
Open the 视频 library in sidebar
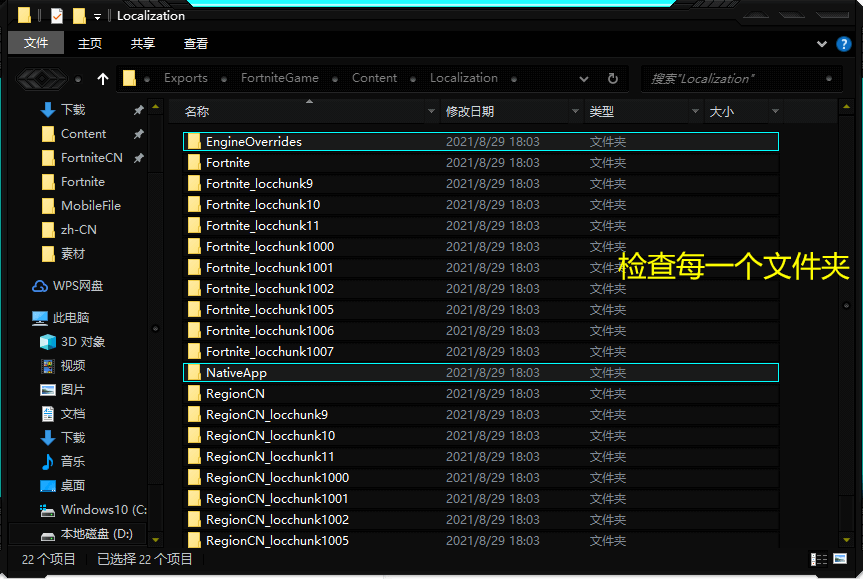click(x=64, y=365)
